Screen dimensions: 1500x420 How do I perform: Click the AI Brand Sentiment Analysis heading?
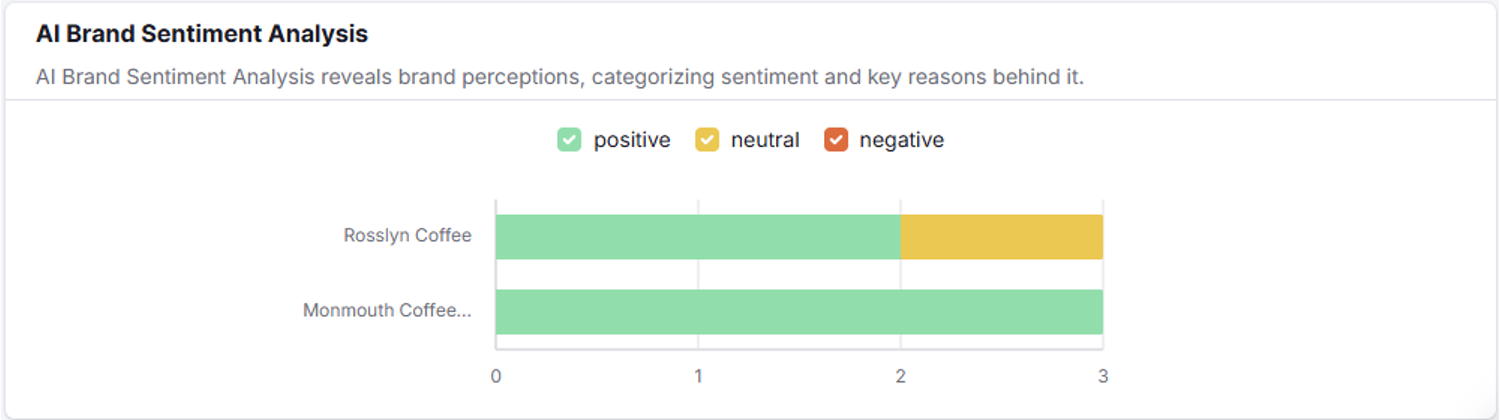pyautogui.click(x=202, y=34)
